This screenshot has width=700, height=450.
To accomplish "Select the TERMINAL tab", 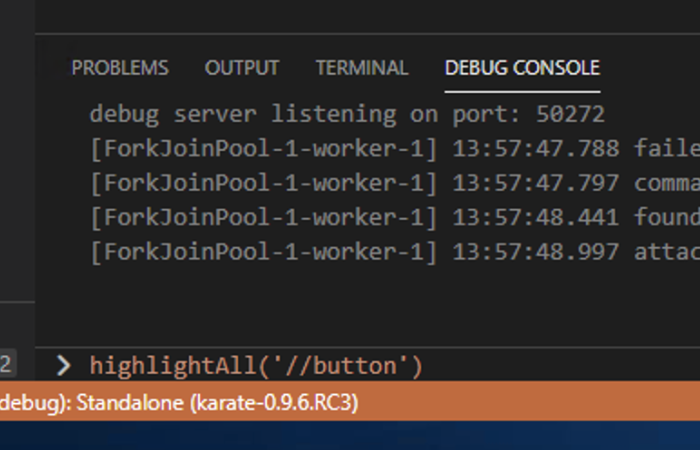I will 362,68.
